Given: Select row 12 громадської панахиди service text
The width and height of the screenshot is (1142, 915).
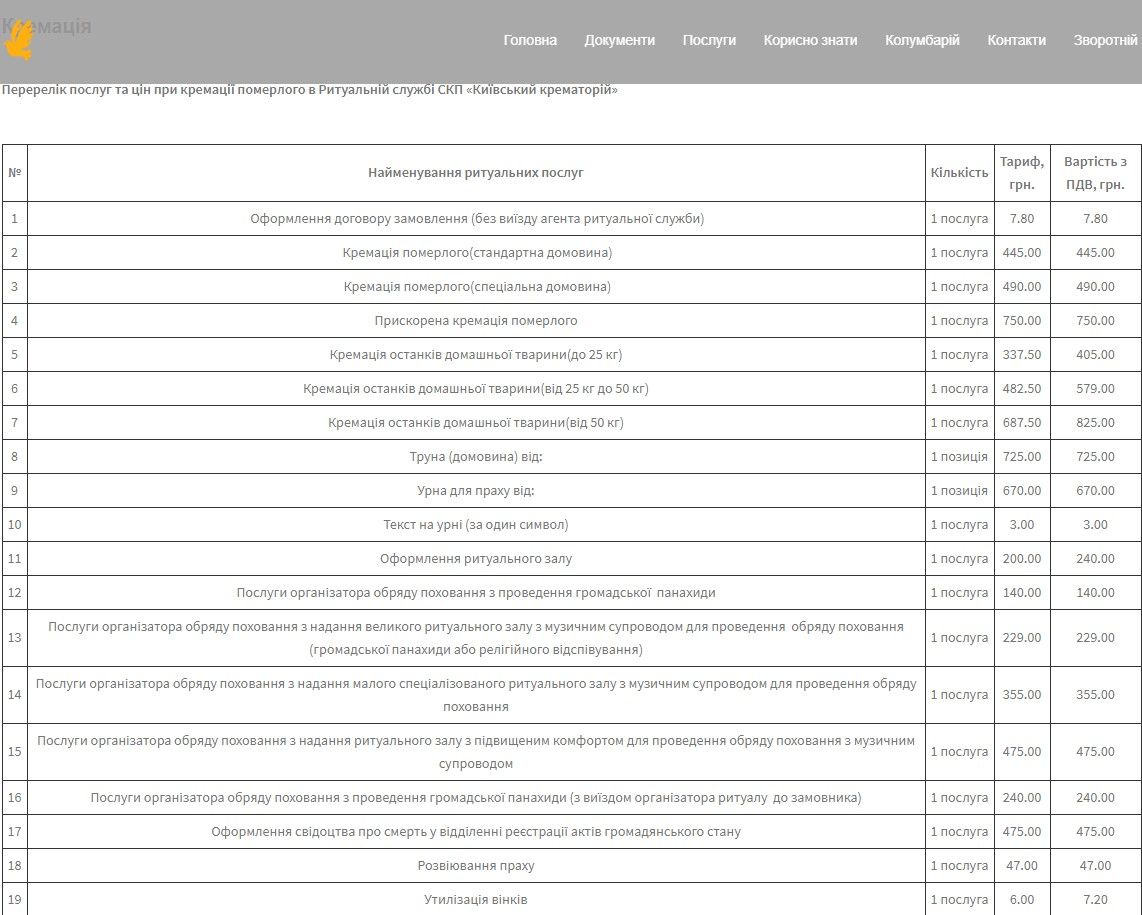Looking at the screenshot, I should tap(476, 593).
